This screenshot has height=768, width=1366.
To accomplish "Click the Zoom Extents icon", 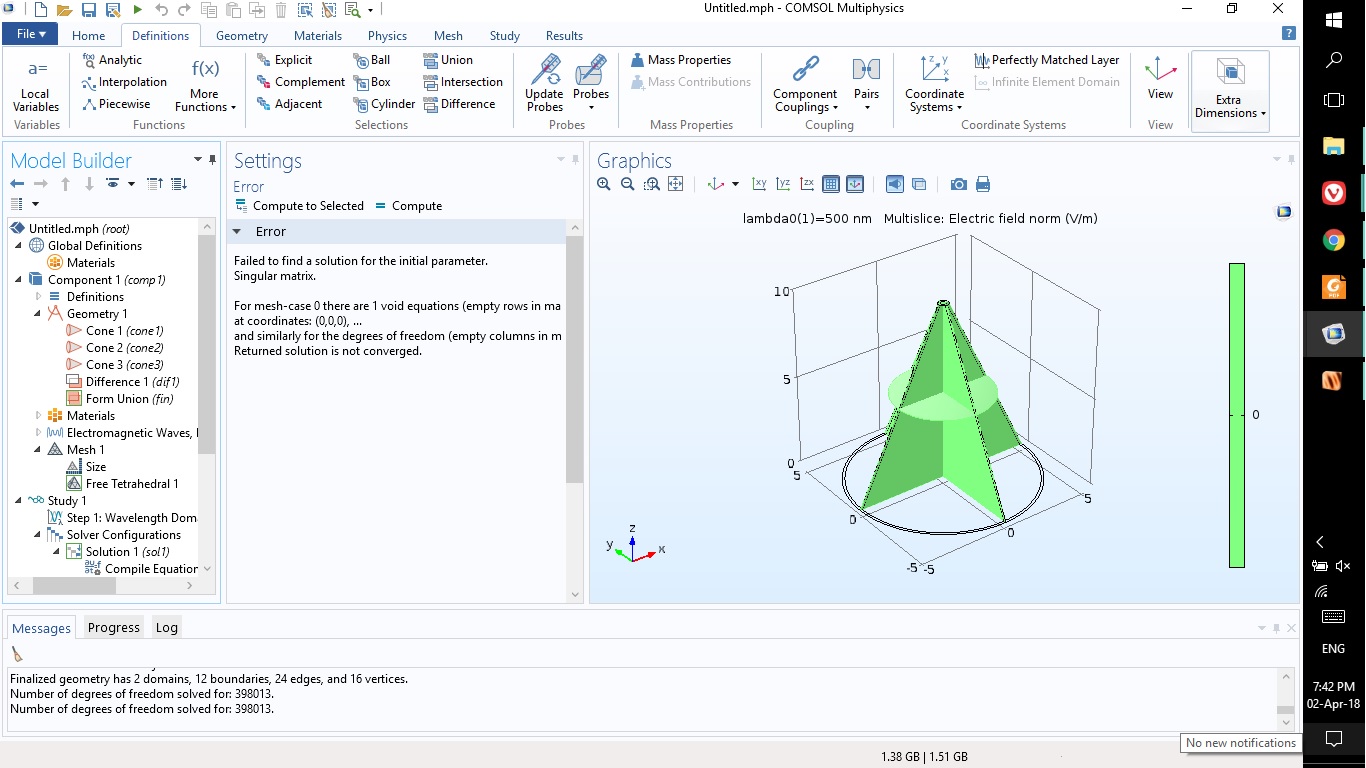I will 676,184.
